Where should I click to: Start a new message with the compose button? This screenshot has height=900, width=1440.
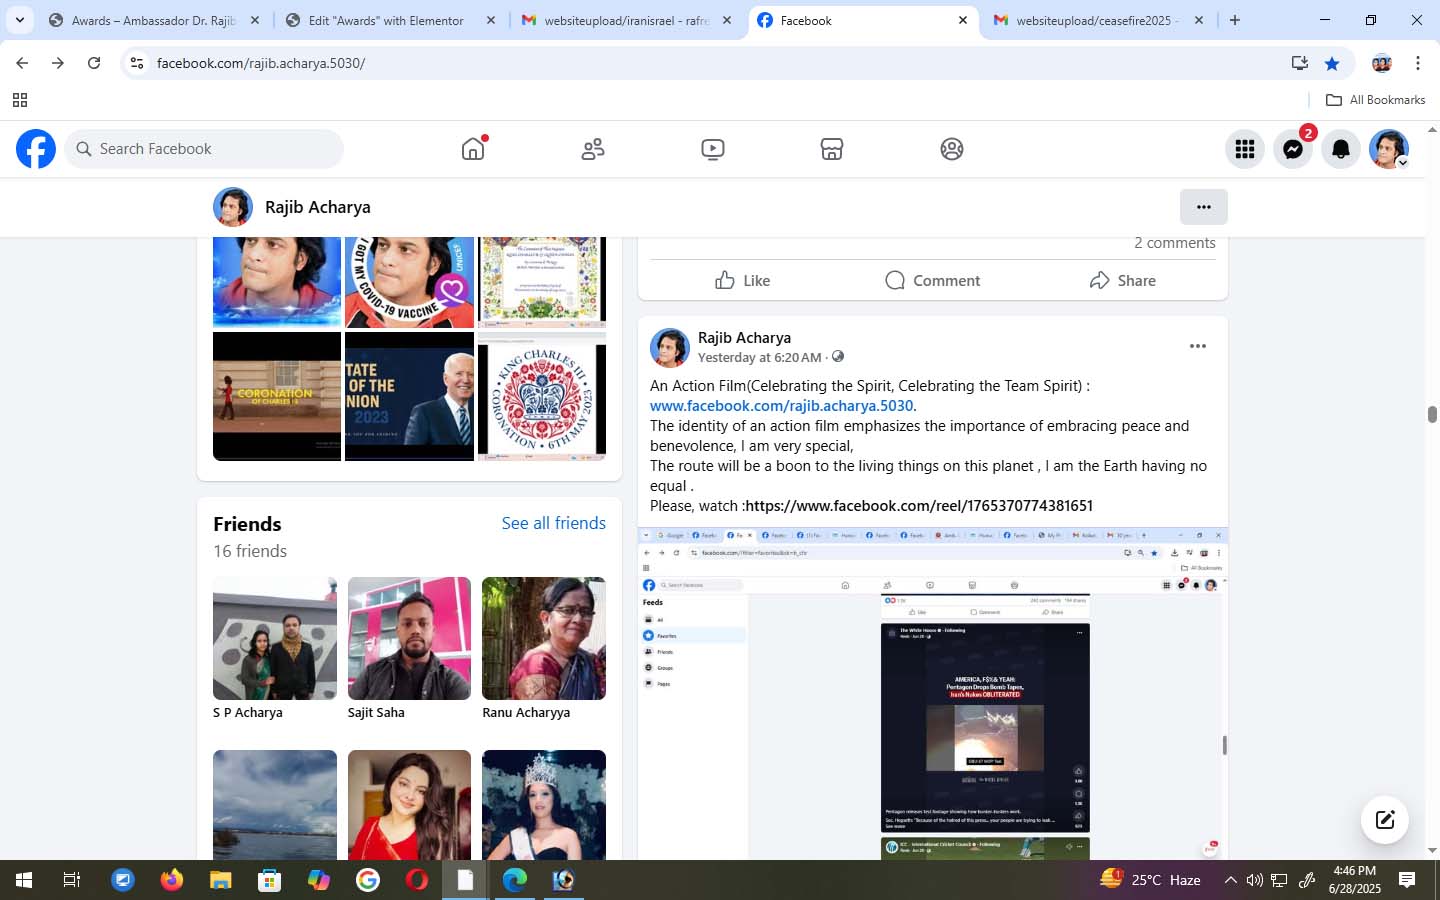(1385, 820)
